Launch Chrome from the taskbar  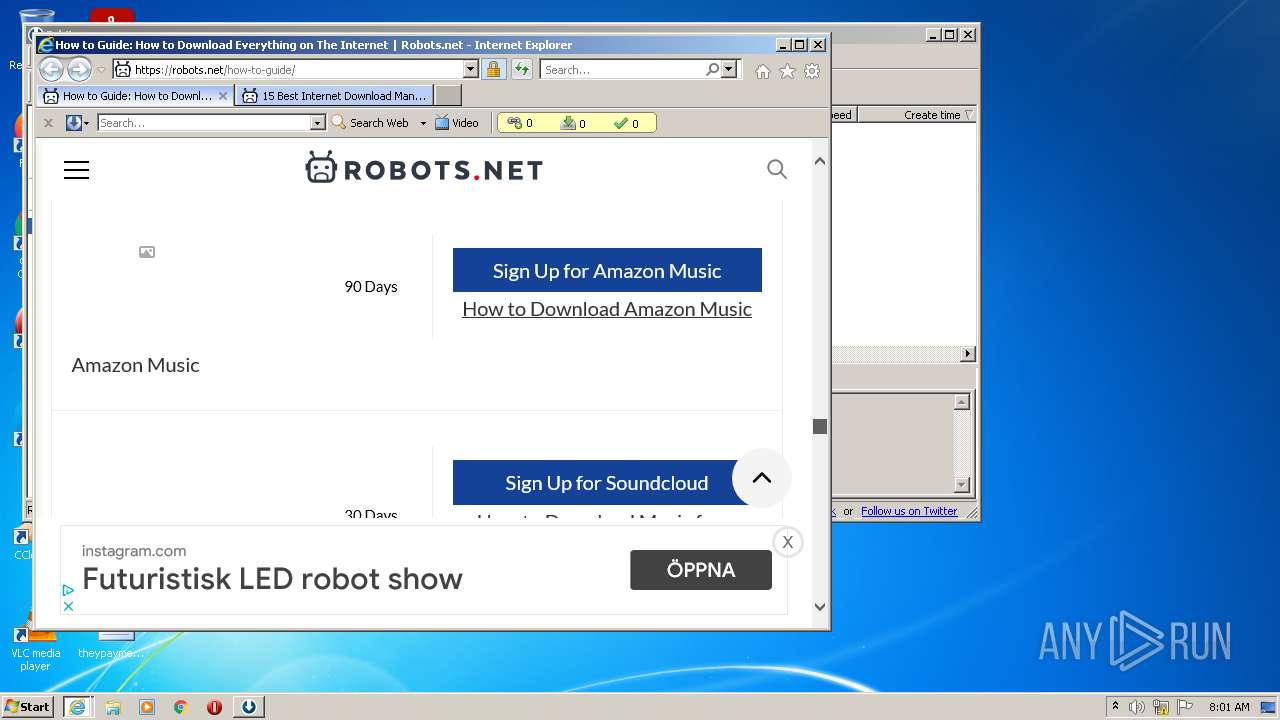click(x=181, y=707)
